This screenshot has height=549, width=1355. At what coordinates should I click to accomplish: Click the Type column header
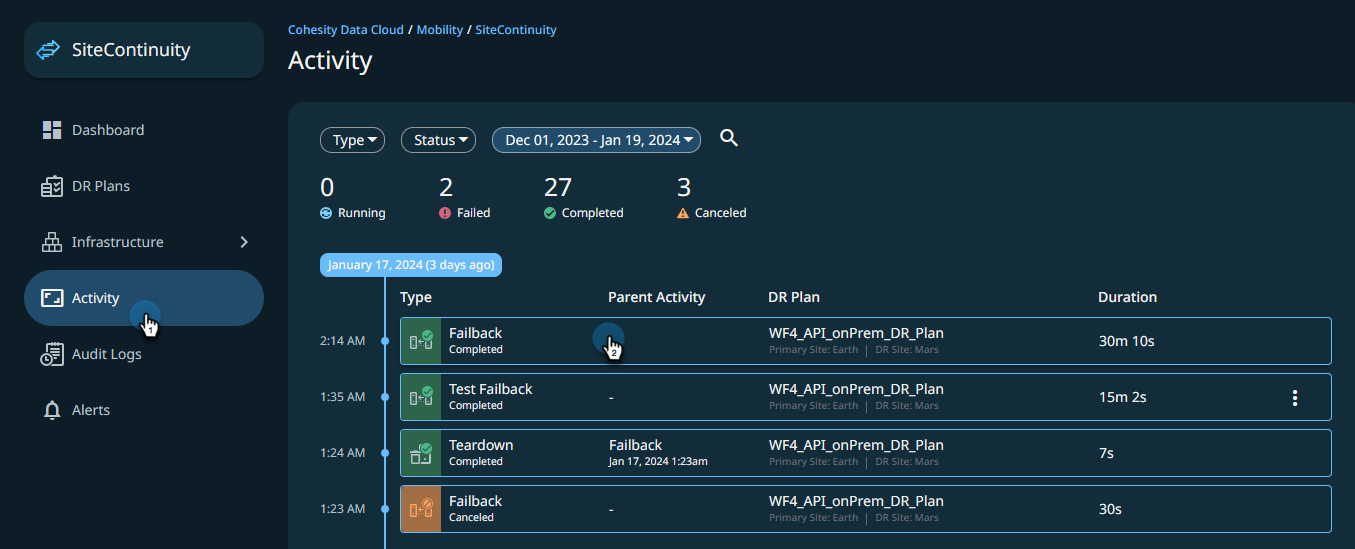click(x=416, y=297)
